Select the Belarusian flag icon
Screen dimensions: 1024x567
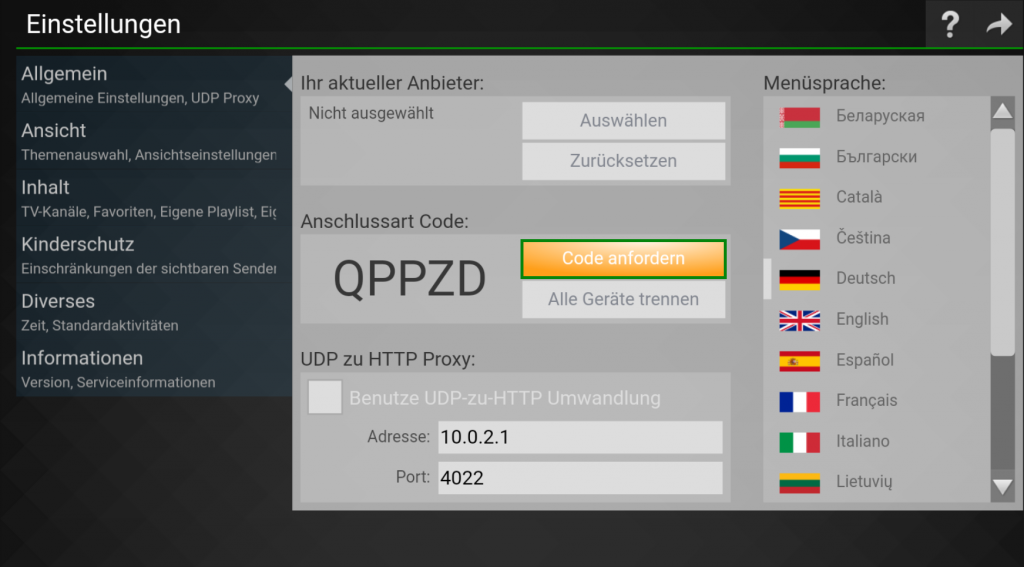tap(799, 117)
